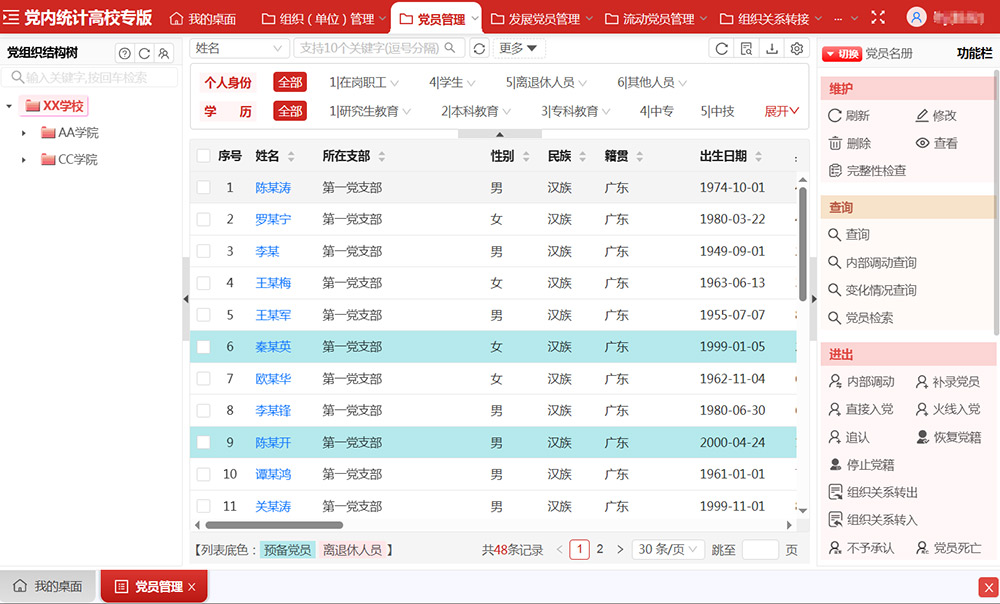Switch to the 我的桌面 top tab
This screenshot has width=1000, height=604.
tap(203, 18)
